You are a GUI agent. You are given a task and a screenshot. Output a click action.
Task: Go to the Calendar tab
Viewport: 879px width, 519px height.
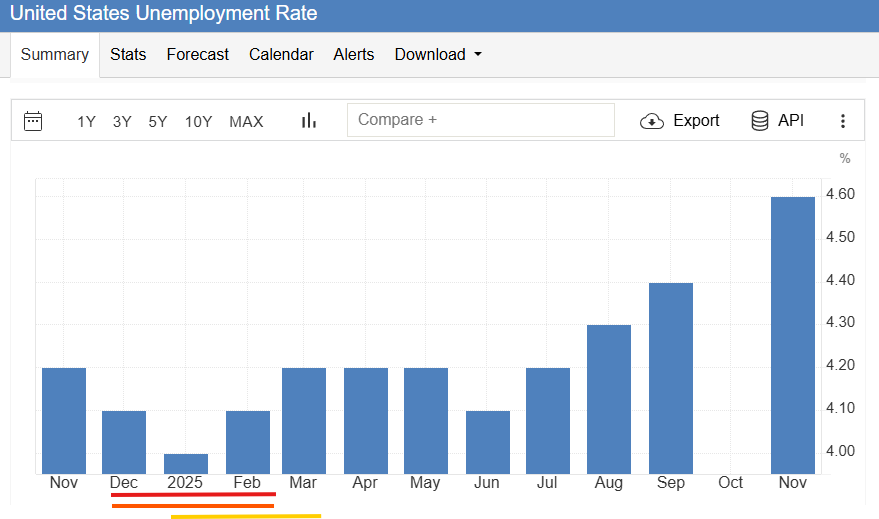281,55
